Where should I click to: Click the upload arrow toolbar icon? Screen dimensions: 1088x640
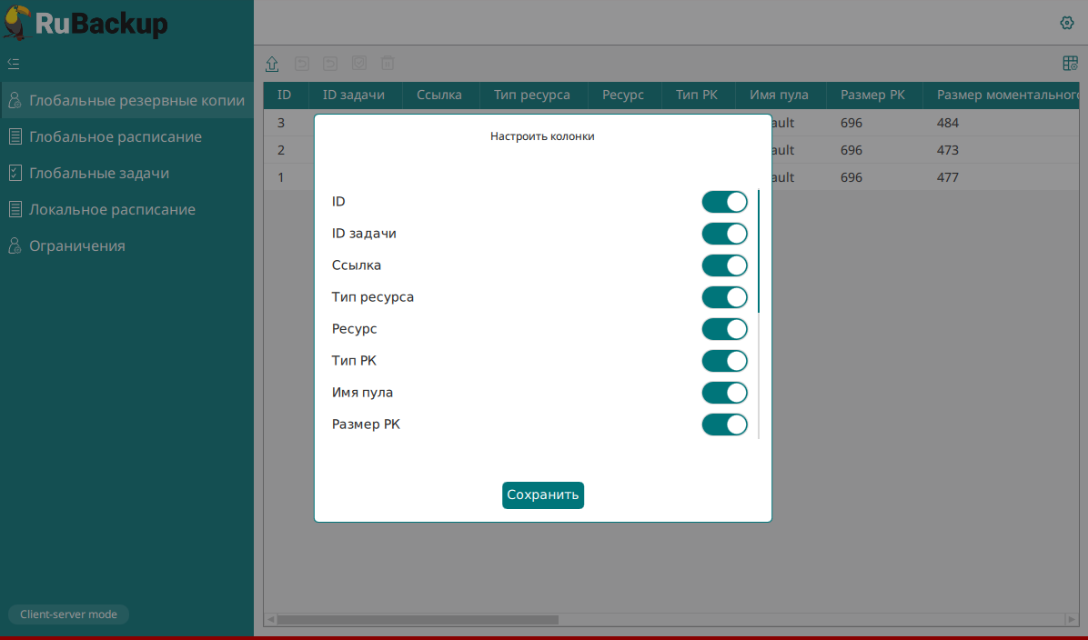272,64
